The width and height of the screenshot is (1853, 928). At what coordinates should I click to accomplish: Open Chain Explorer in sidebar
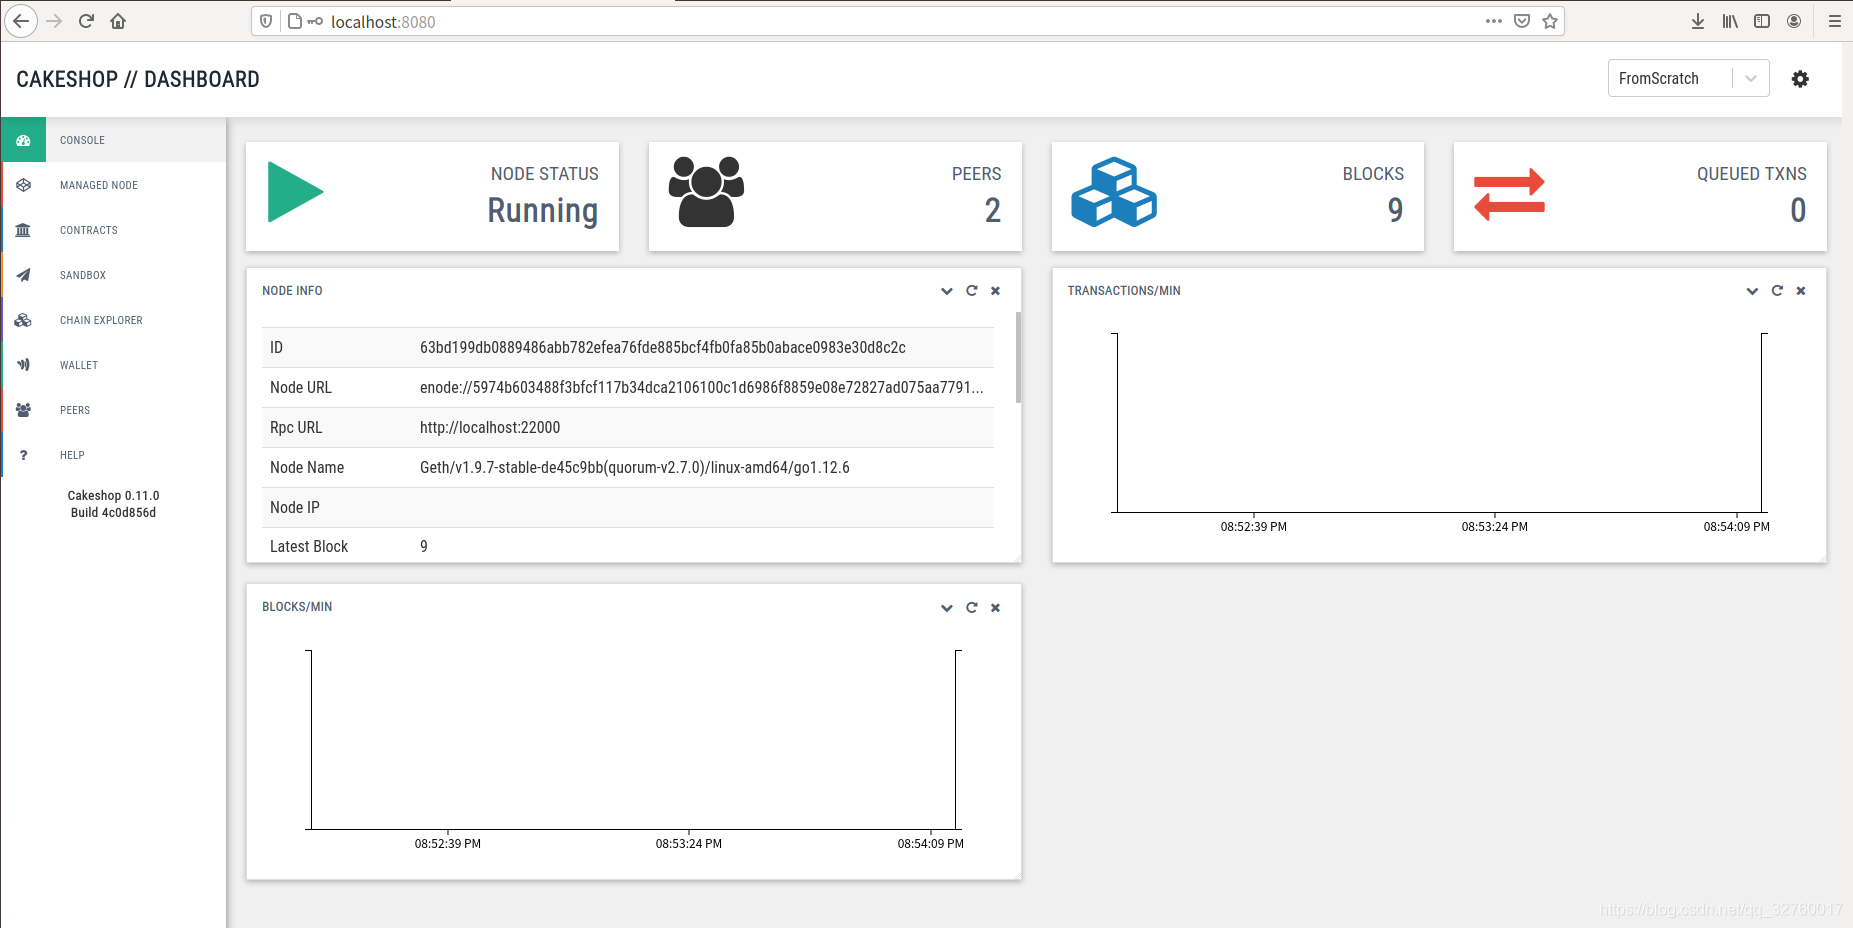[x=101, y=320]
